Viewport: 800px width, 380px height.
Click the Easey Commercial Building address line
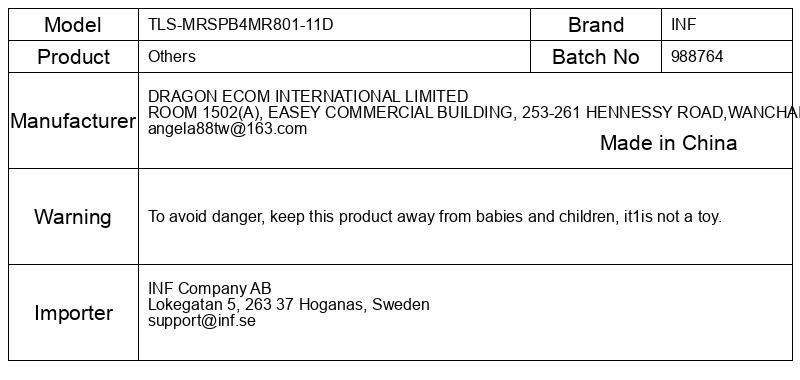point(474,112)
